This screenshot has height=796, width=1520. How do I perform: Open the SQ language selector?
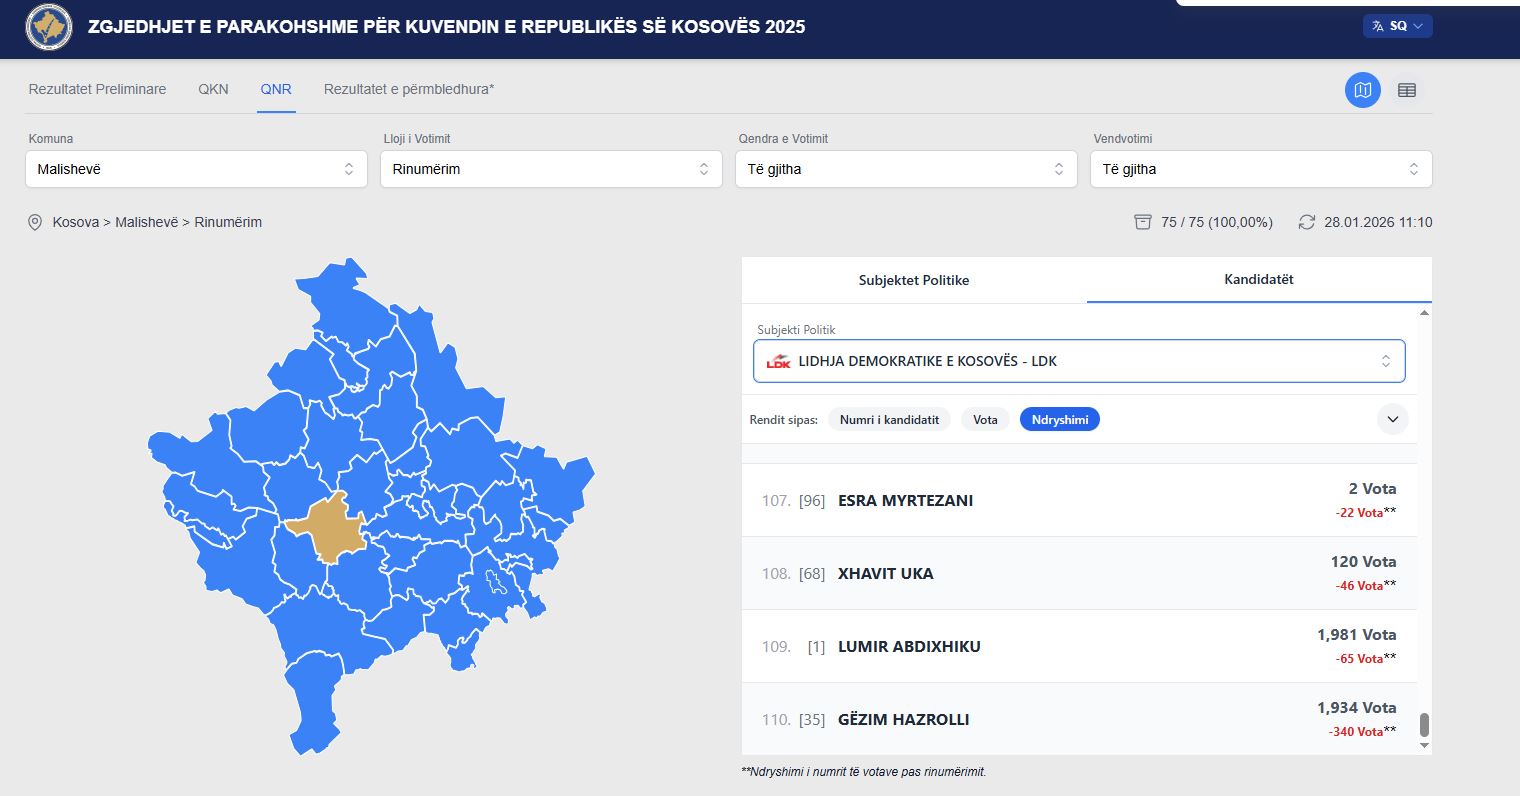coord(1397,26)
